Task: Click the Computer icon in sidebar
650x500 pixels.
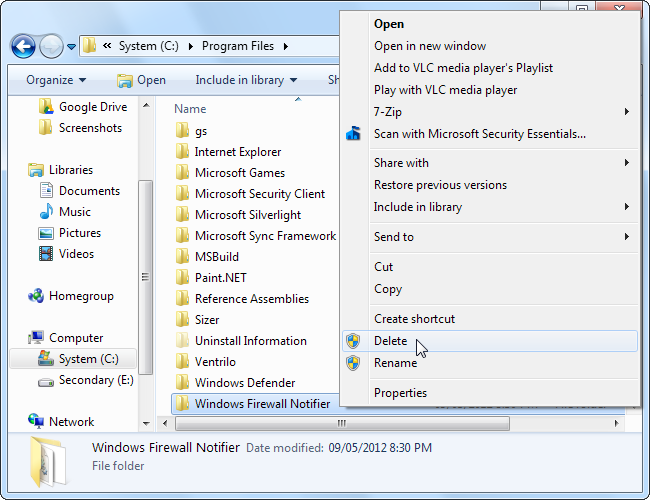Action: point(36,337)
